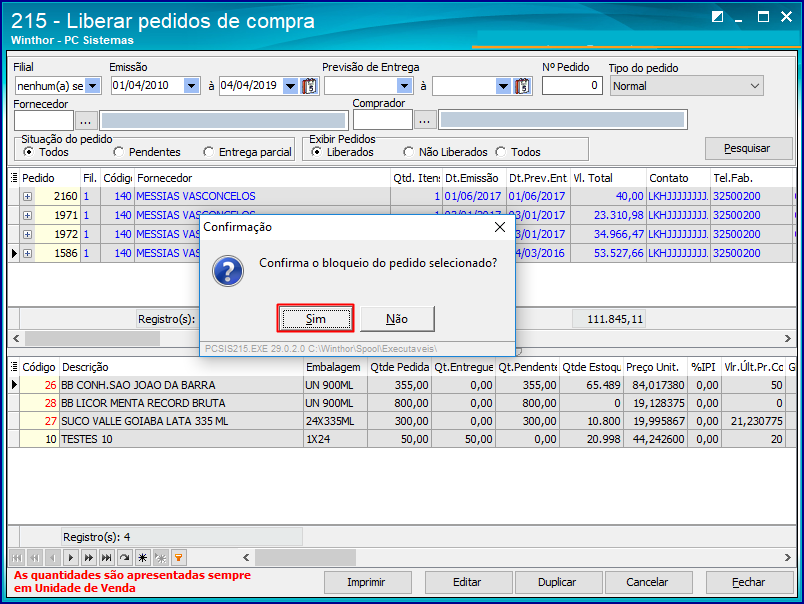Viewport: 804px width, 604px height.
Task: Click the items grid column chooser icon
Action: (x=14, y=367)
